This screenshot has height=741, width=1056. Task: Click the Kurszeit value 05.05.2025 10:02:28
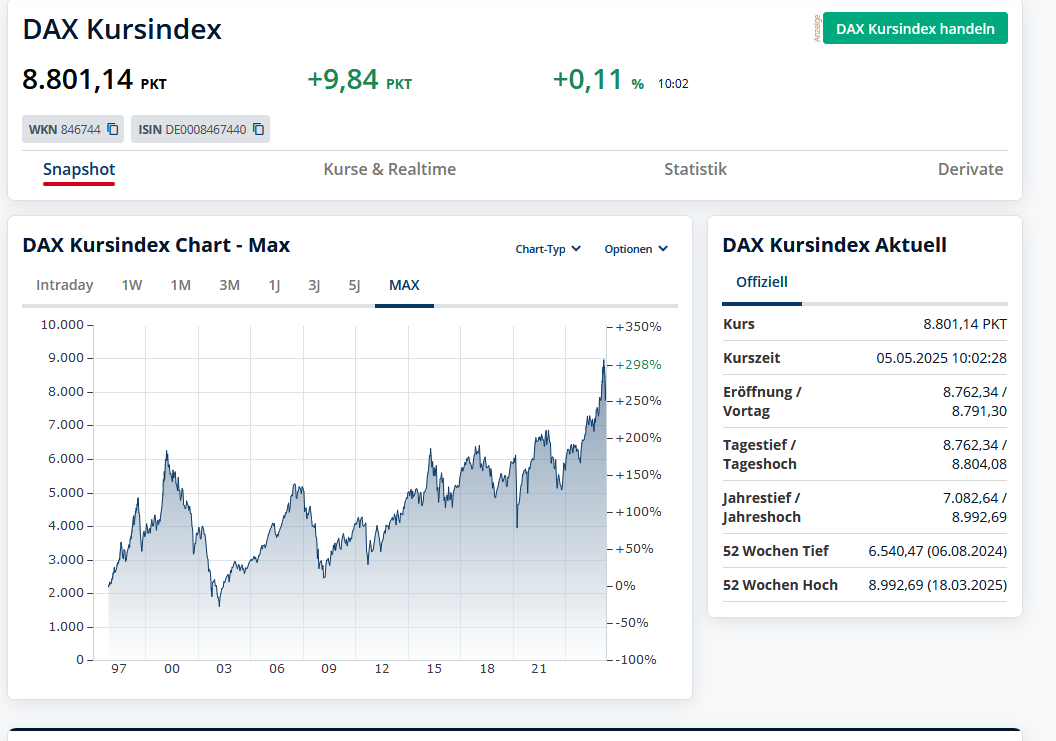942,358
